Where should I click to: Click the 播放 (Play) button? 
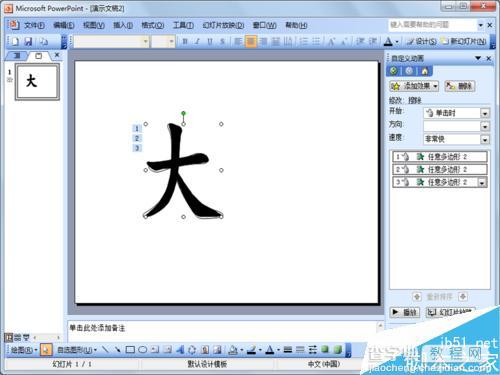click(x=405, y=312)
